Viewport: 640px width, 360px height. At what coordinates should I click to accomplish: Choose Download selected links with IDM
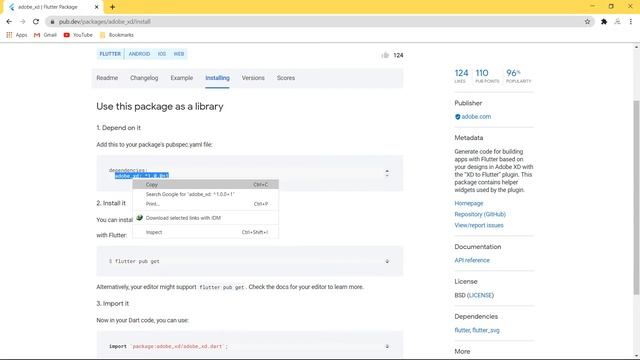[x=206, y=218]
